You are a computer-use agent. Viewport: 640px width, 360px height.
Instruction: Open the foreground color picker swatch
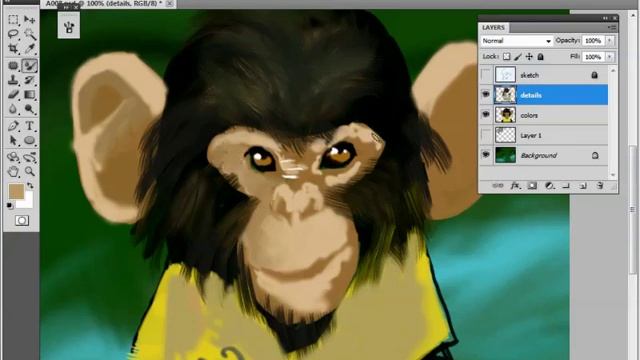pos(16,191)
